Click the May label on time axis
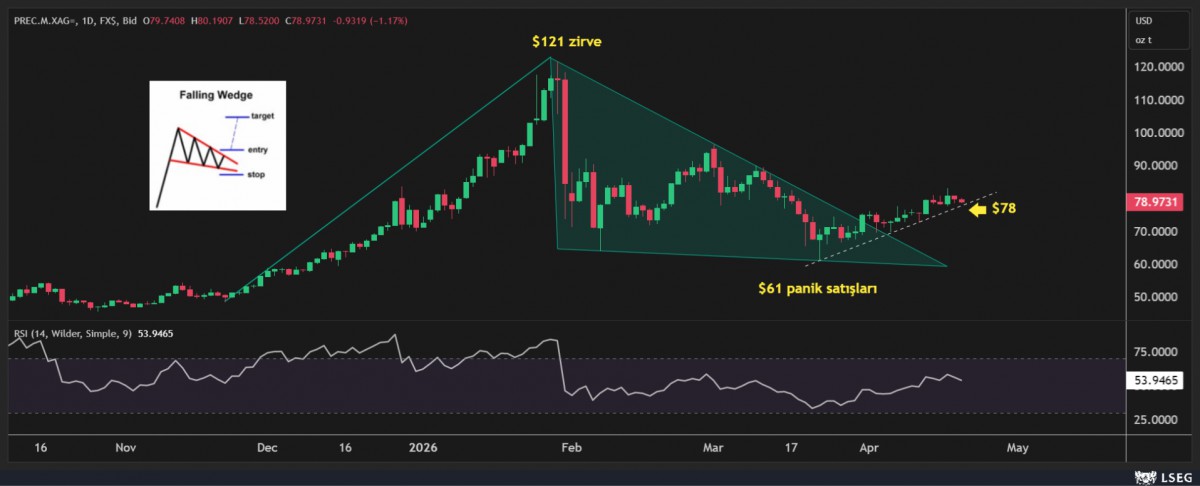1200x486 pixels. pyautogui.click(x=1017, y=449)
